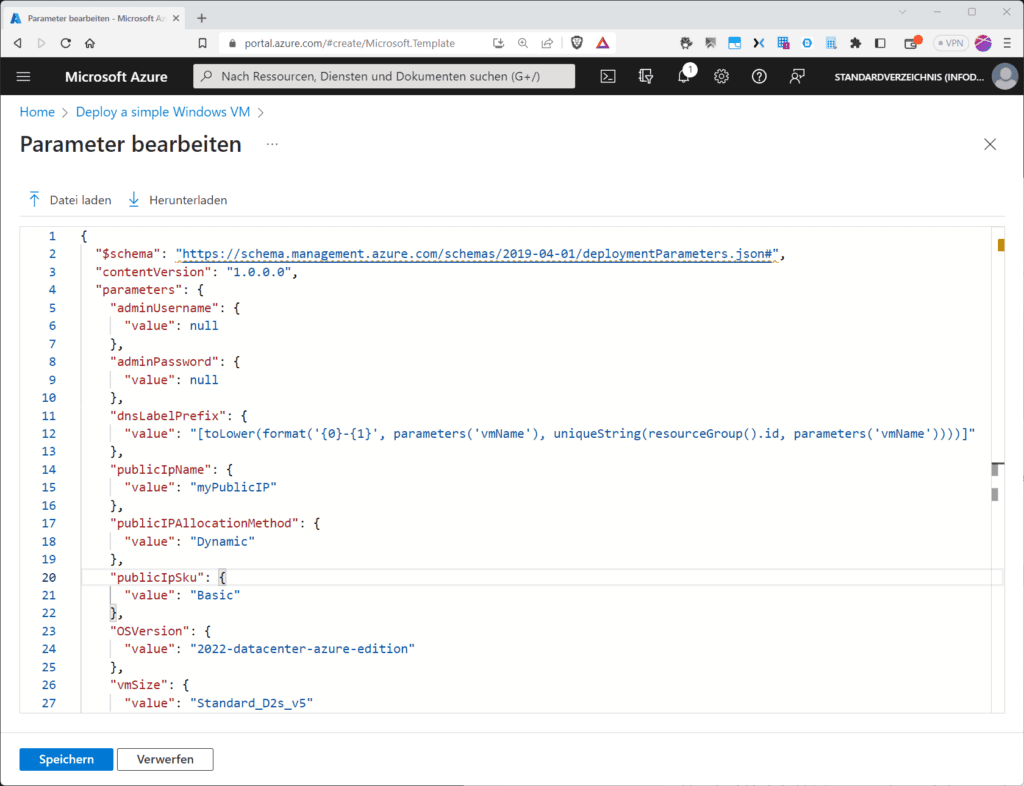1024x786 pixels.
Task: Open the browser extensions puzzle icon
Action: tap(855, 43)
